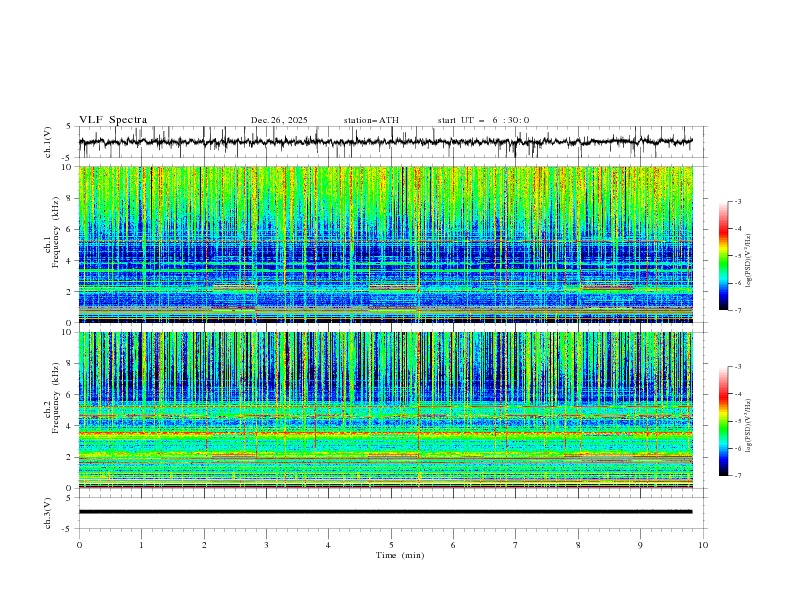Click the time axis tick label "0"

coord(79,545)
